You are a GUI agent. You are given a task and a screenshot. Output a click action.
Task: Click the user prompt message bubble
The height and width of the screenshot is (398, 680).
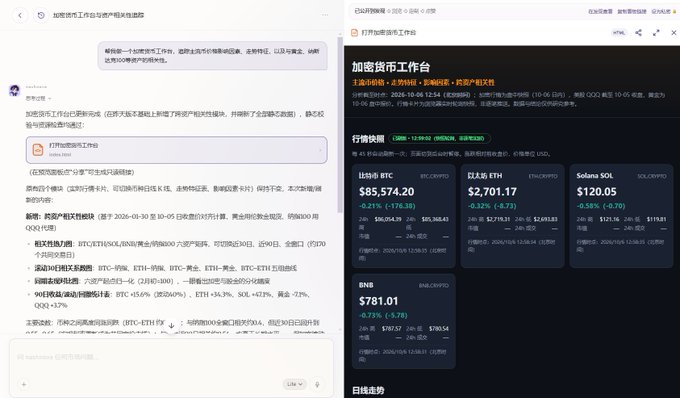[x=212, y=55]
